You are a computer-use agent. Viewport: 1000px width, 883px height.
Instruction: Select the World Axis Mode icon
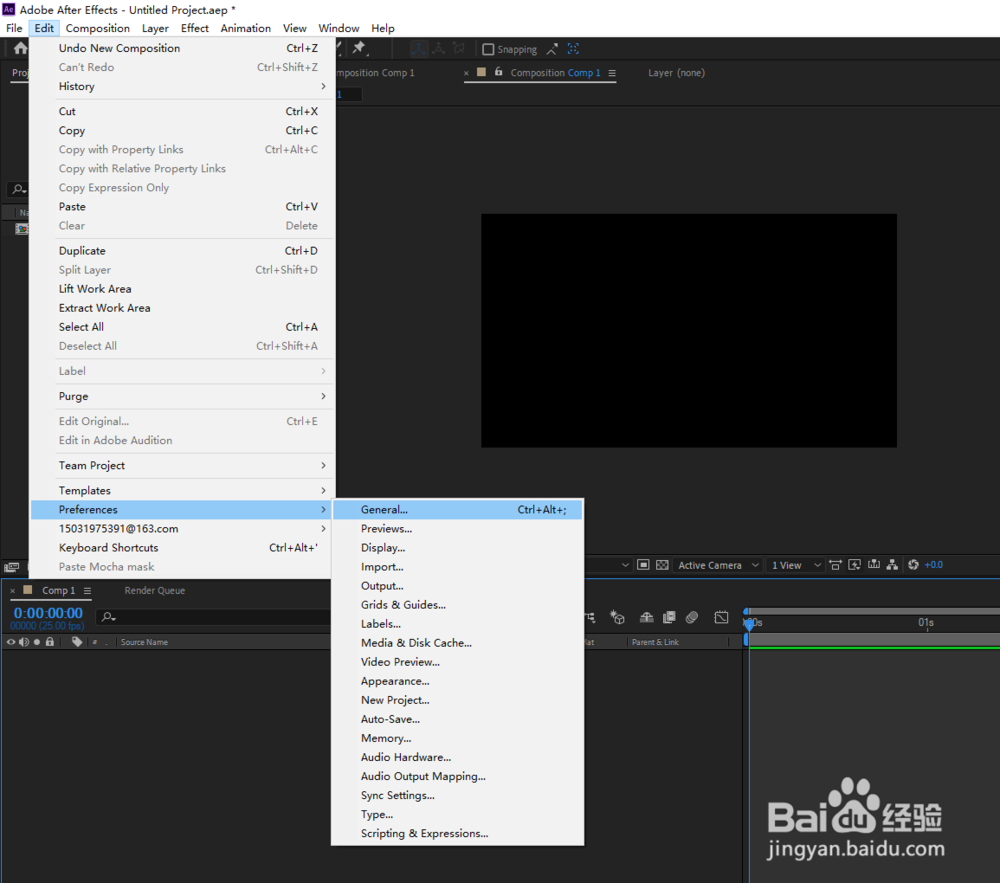(x=439, y=48)
